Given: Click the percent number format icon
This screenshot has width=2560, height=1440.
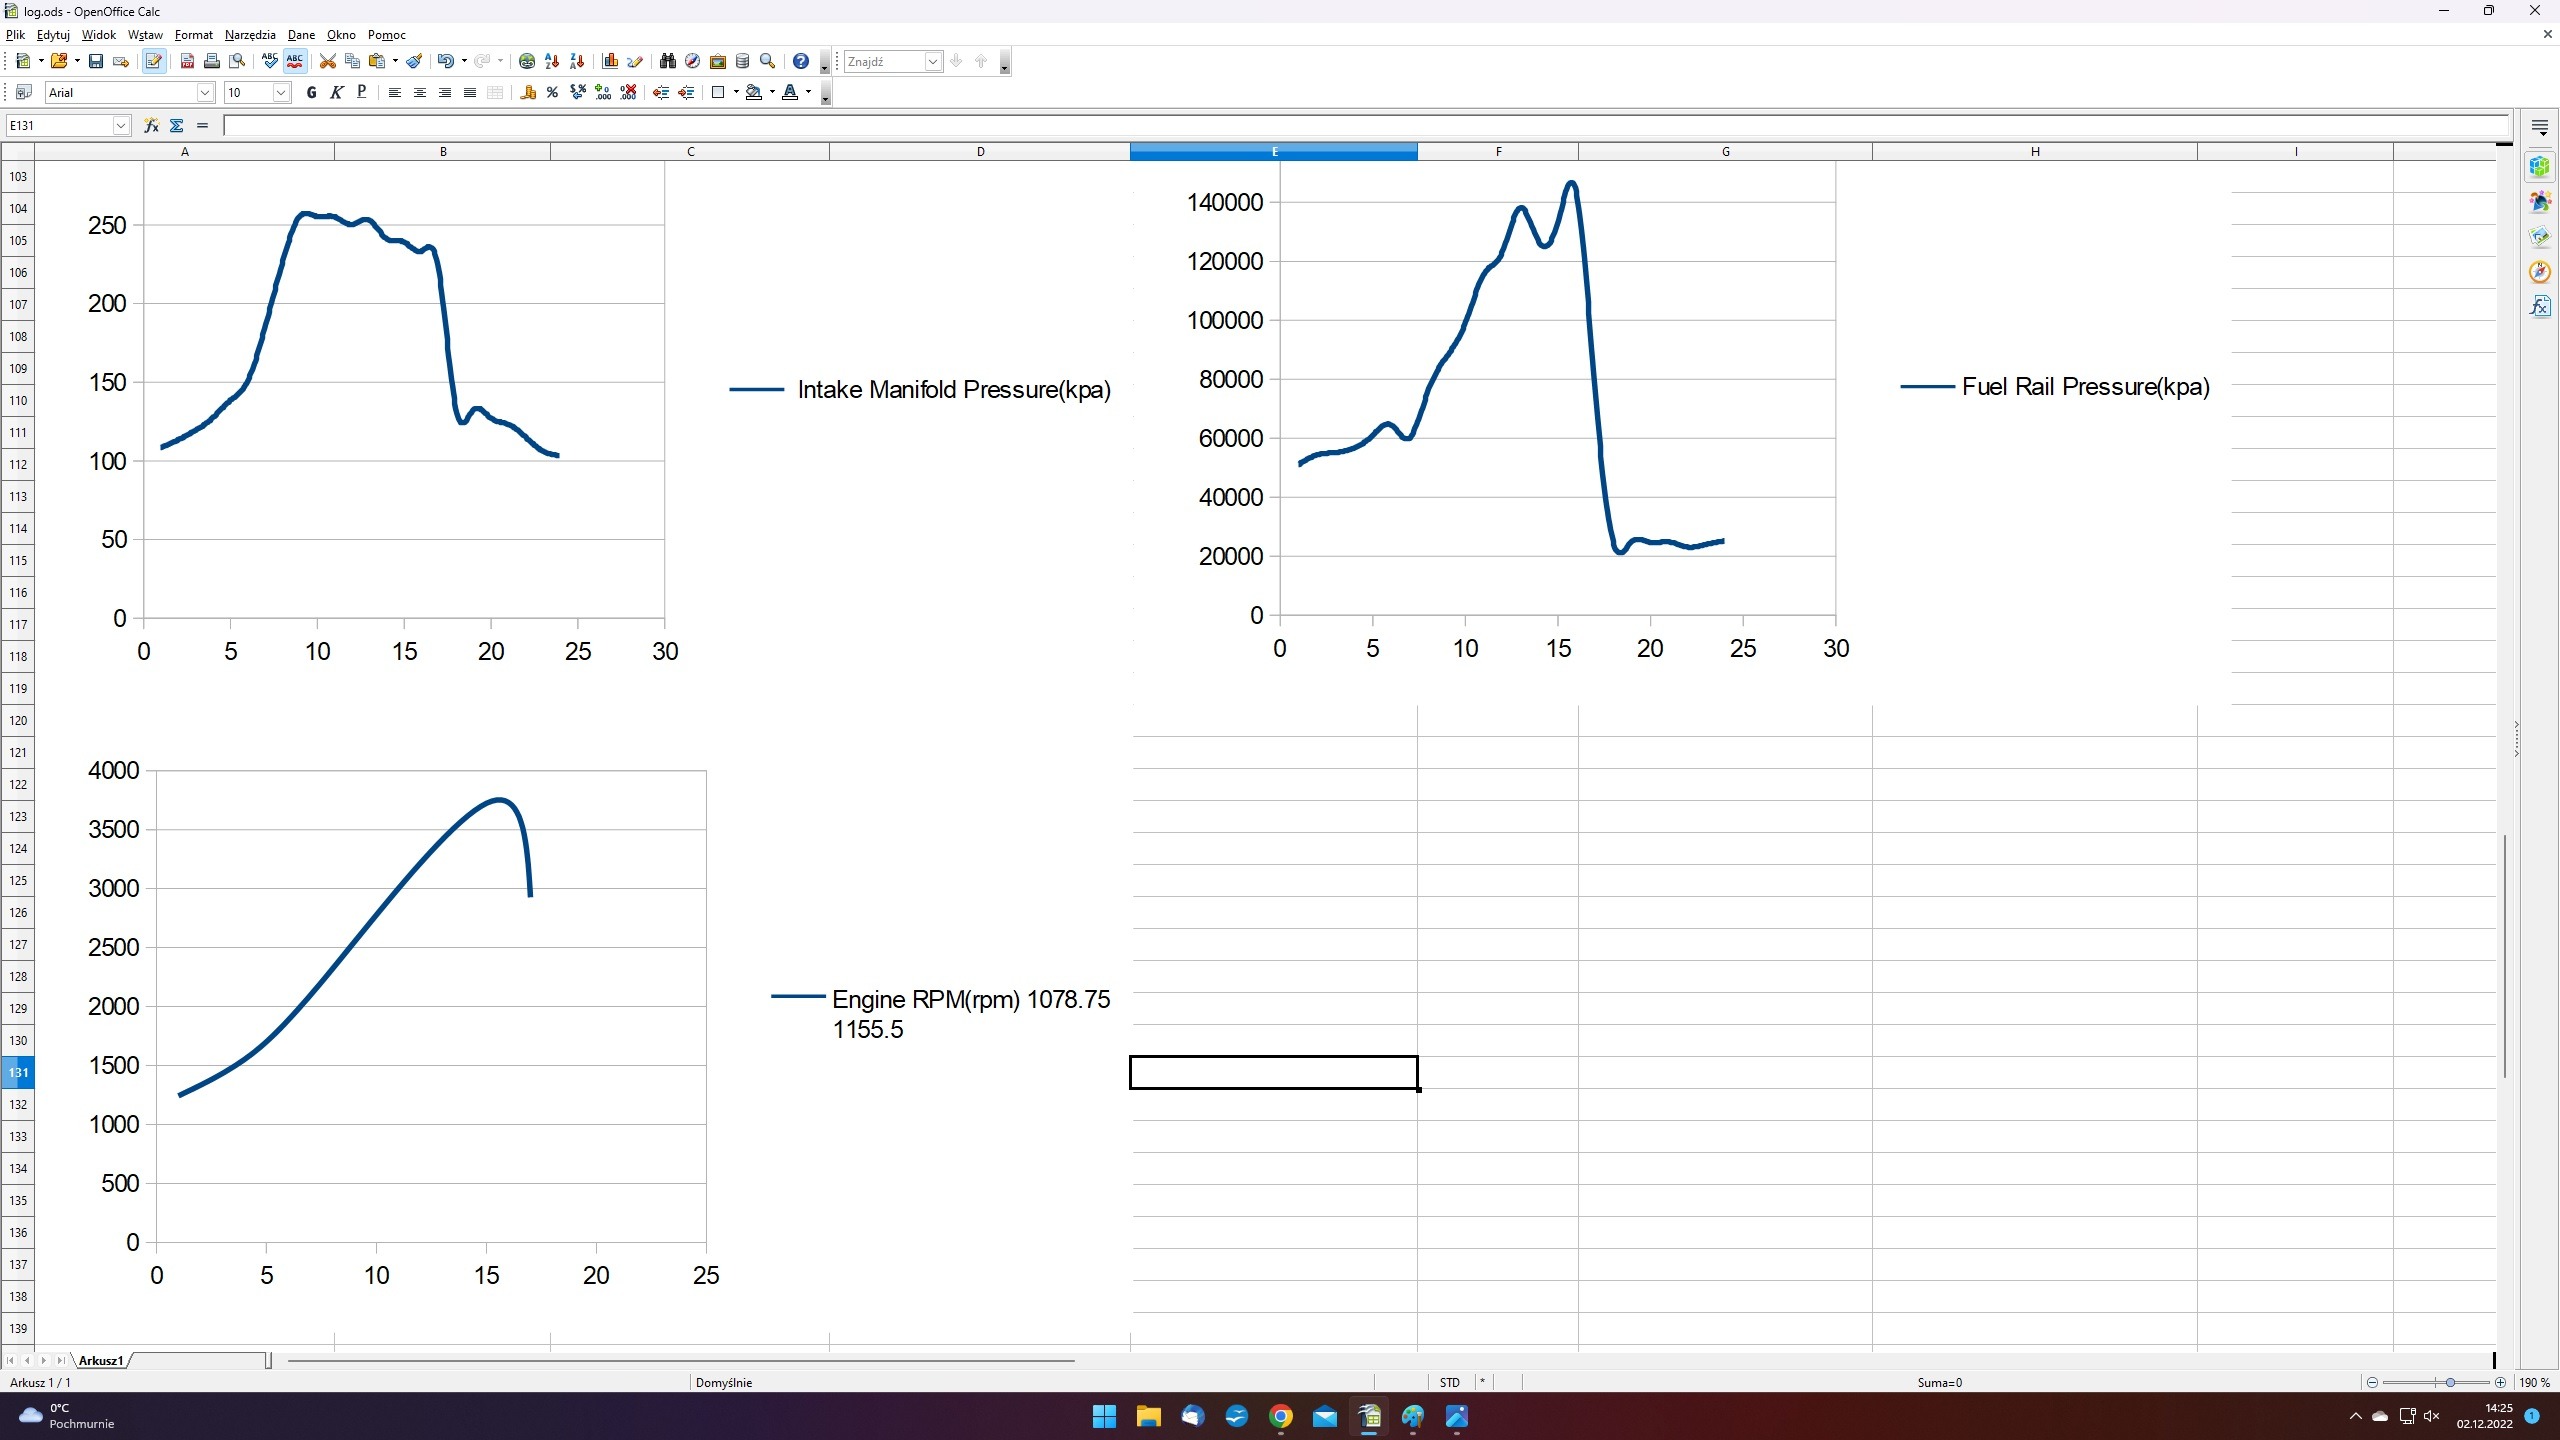Looking at the screenshot, I should (552, 93).
